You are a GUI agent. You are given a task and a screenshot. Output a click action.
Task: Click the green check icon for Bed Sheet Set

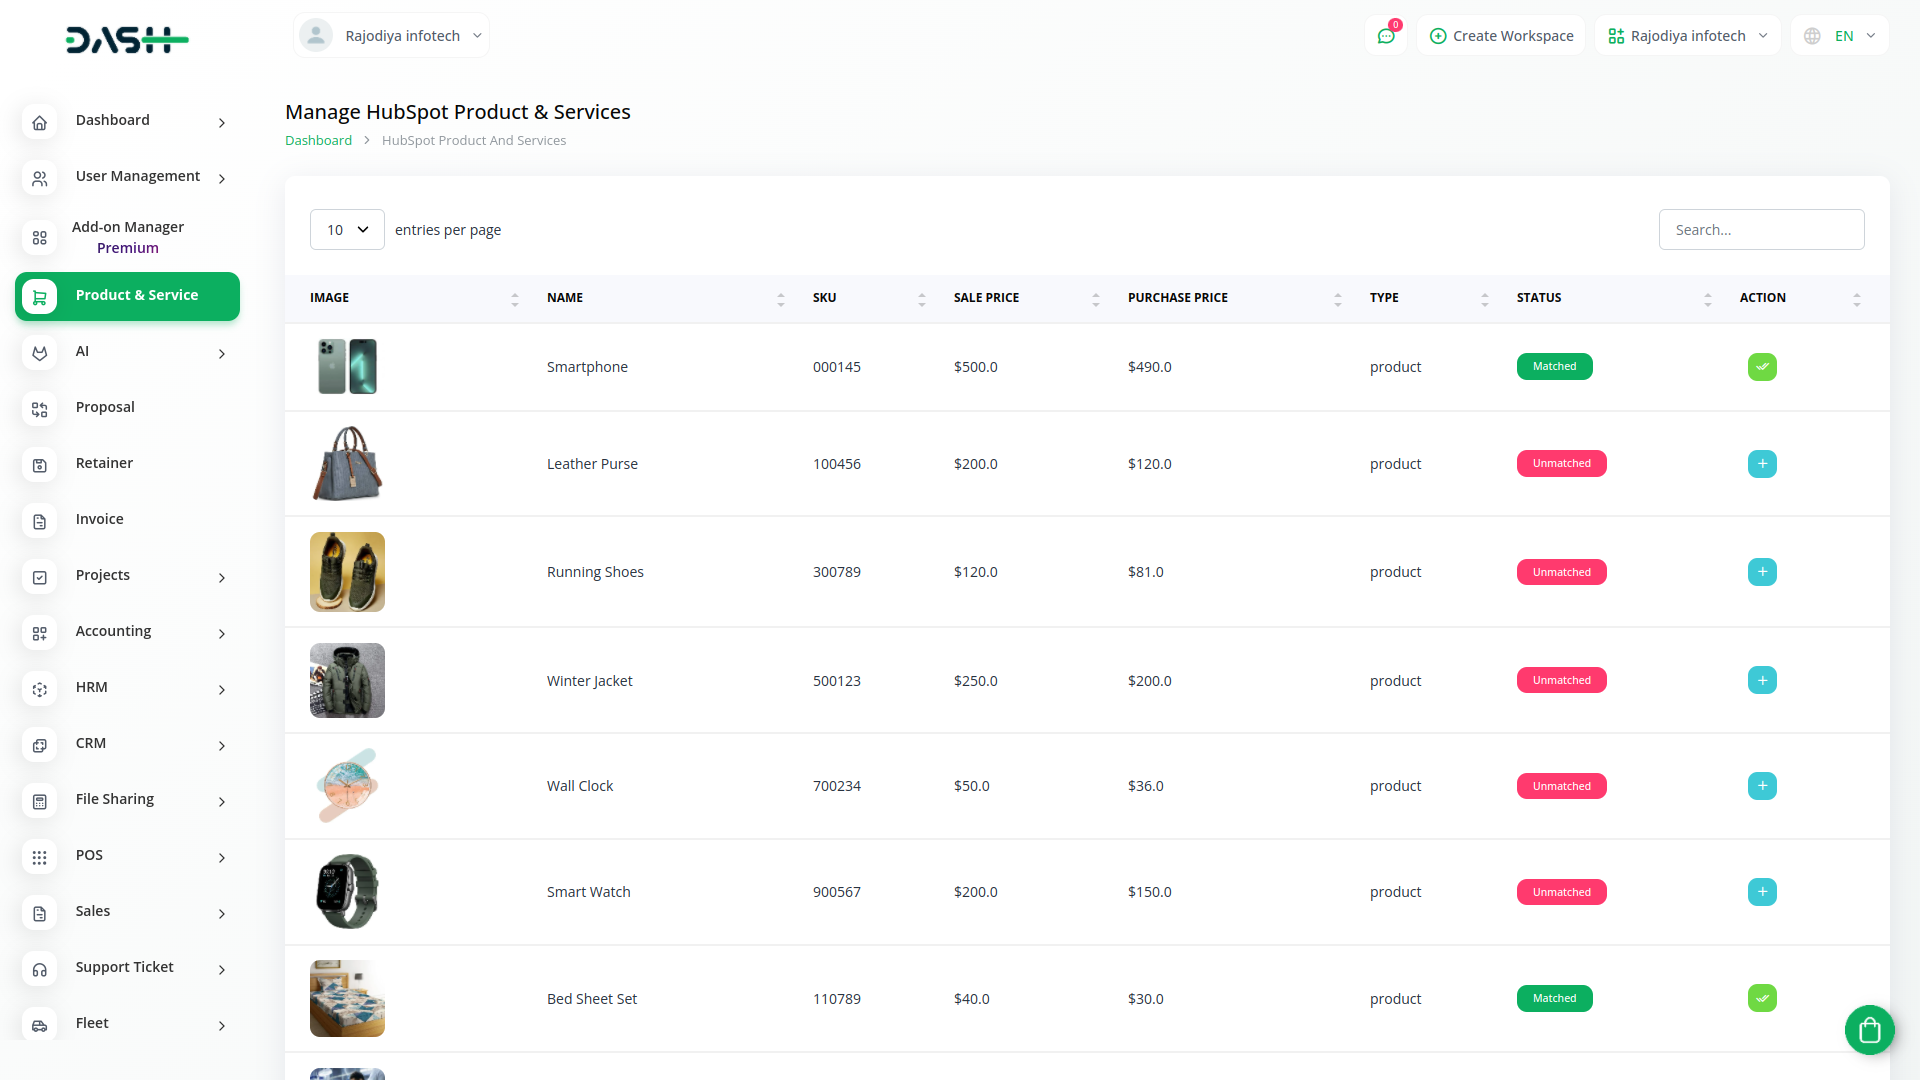(1762, 998)
